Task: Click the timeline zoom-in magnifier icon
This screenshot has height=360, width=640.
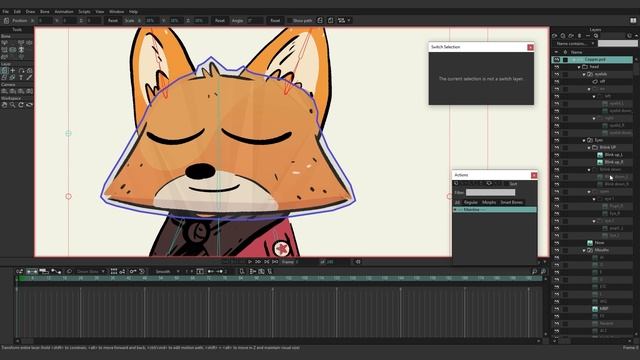Action: (x=534, y=271)
